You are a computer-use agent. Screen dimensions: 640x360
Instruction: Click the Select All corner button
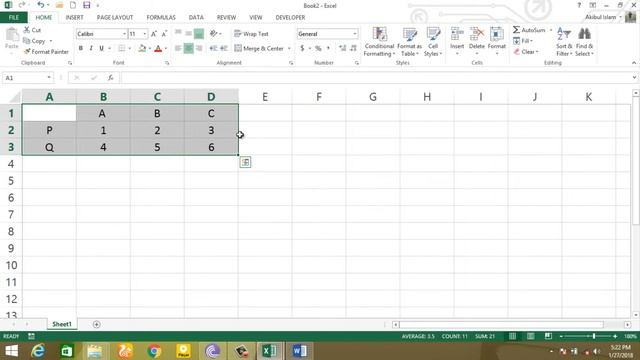pyautogui.click(x=15, y=97)
